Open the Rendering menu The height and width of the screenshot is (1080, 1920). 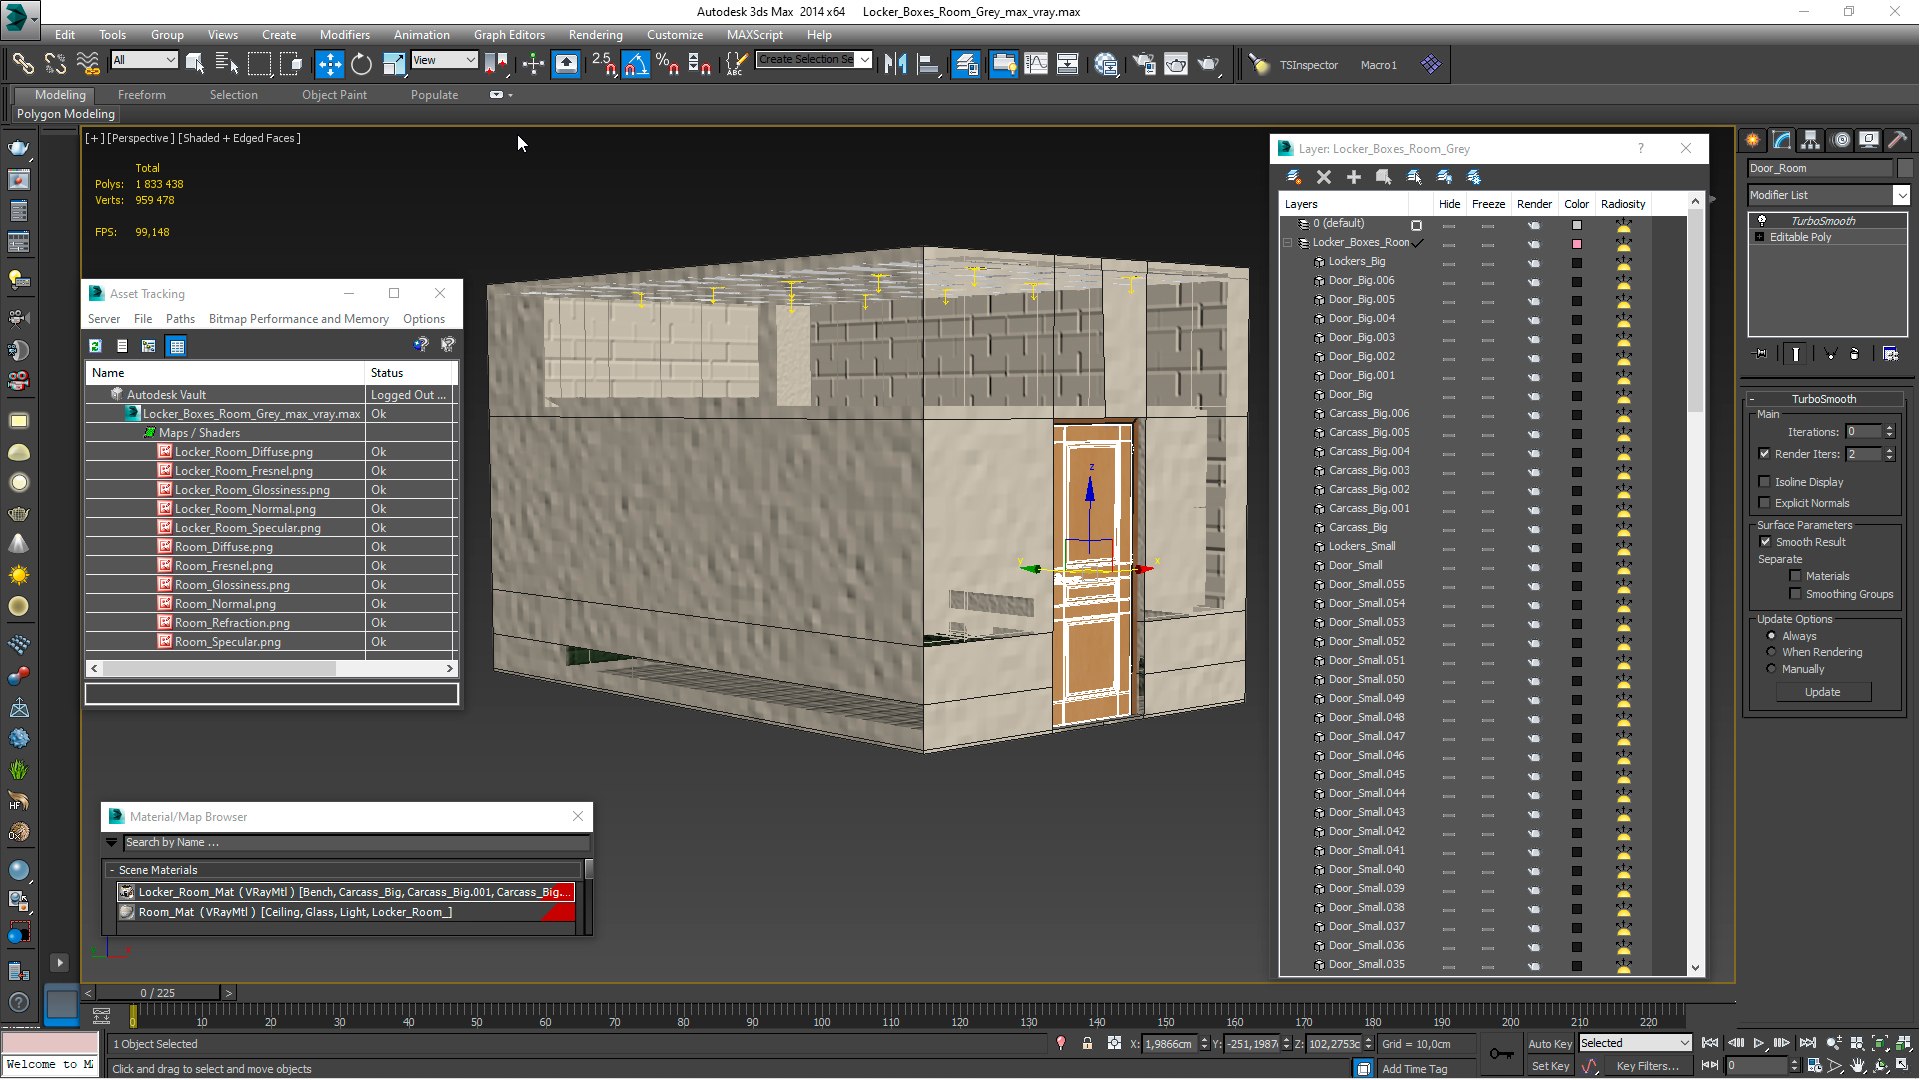pos(595,34)
